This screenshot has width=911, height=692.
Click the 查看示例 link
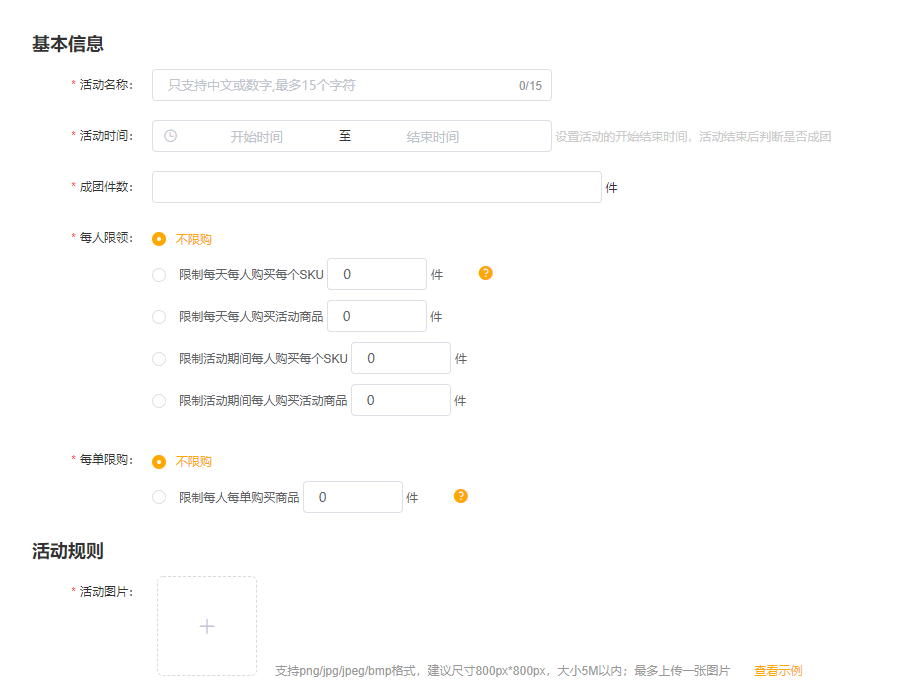coord(777,671)
